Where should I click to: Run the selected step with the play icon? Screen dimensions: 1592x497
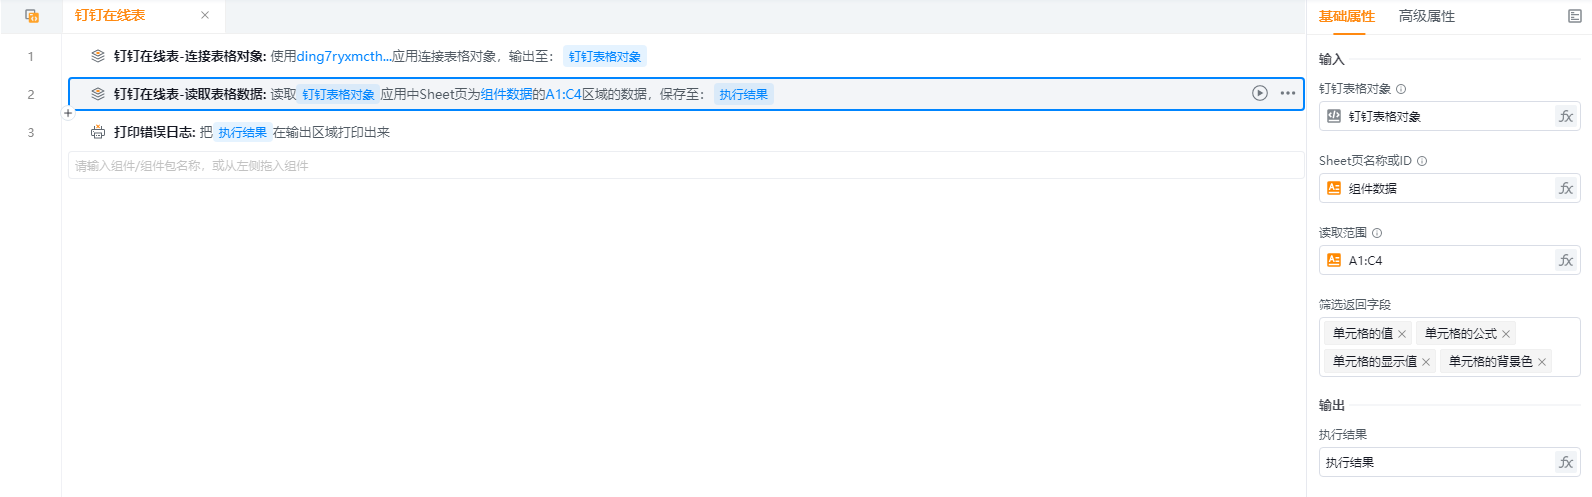(x=1260, y=93)
